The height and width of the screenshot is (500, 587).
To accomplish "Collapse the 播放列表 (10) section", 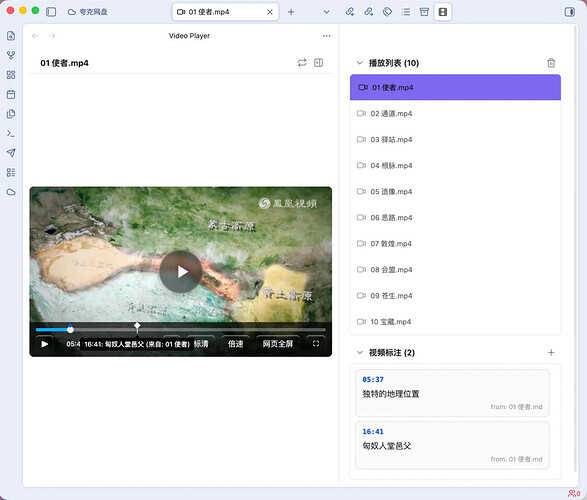I will click(359, 63).
